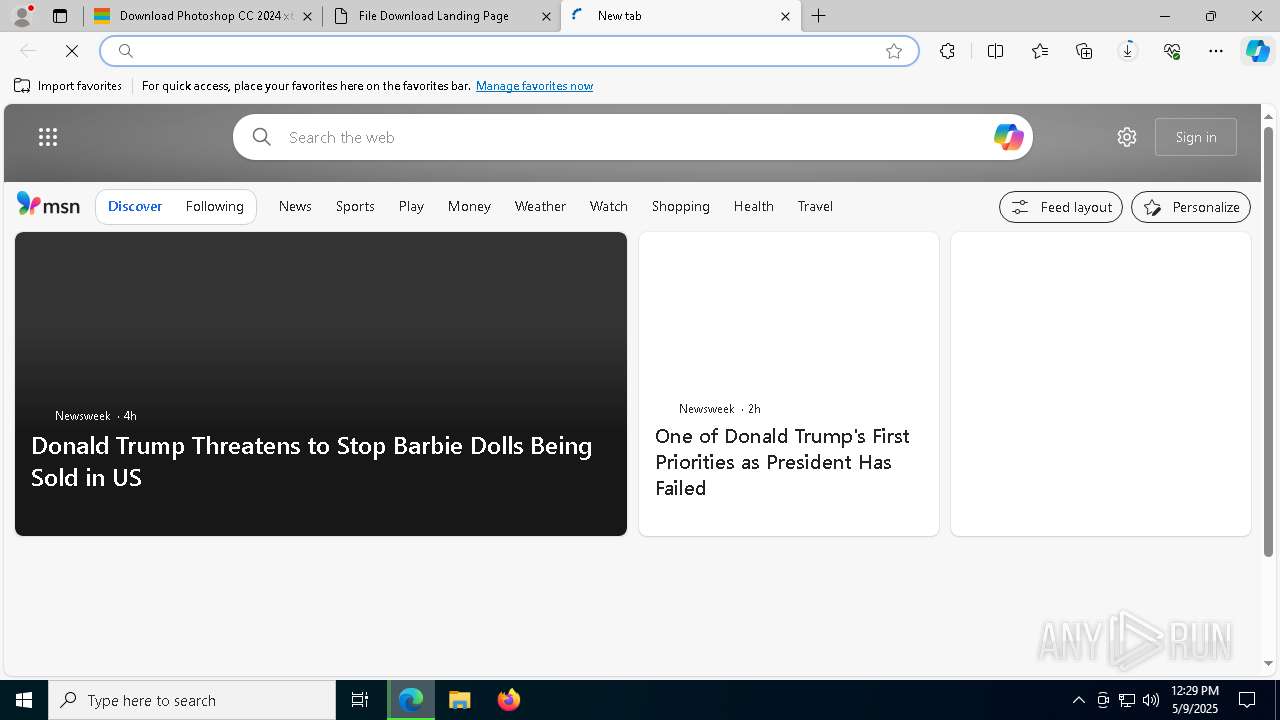Click the page vertical scrollbar thumb
This screenshot has width=1280, height=720.
point(1268,340)
